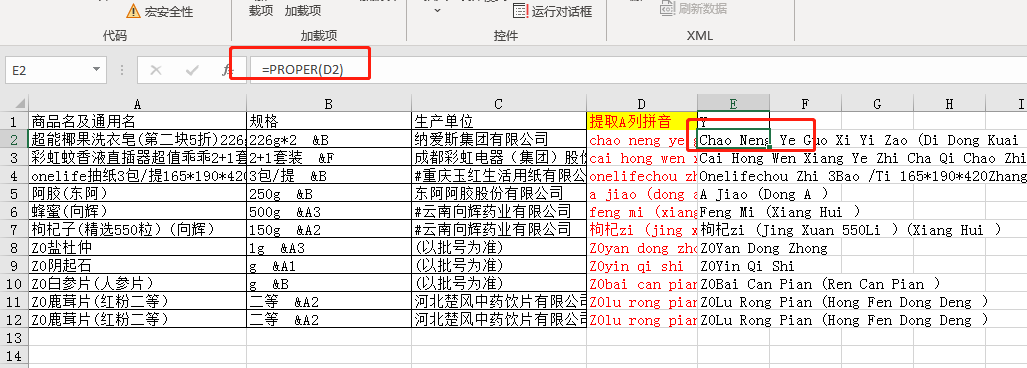This screenshot has width=1027, height=368.
Task: Select row 5 header
Action: (14, 194)
